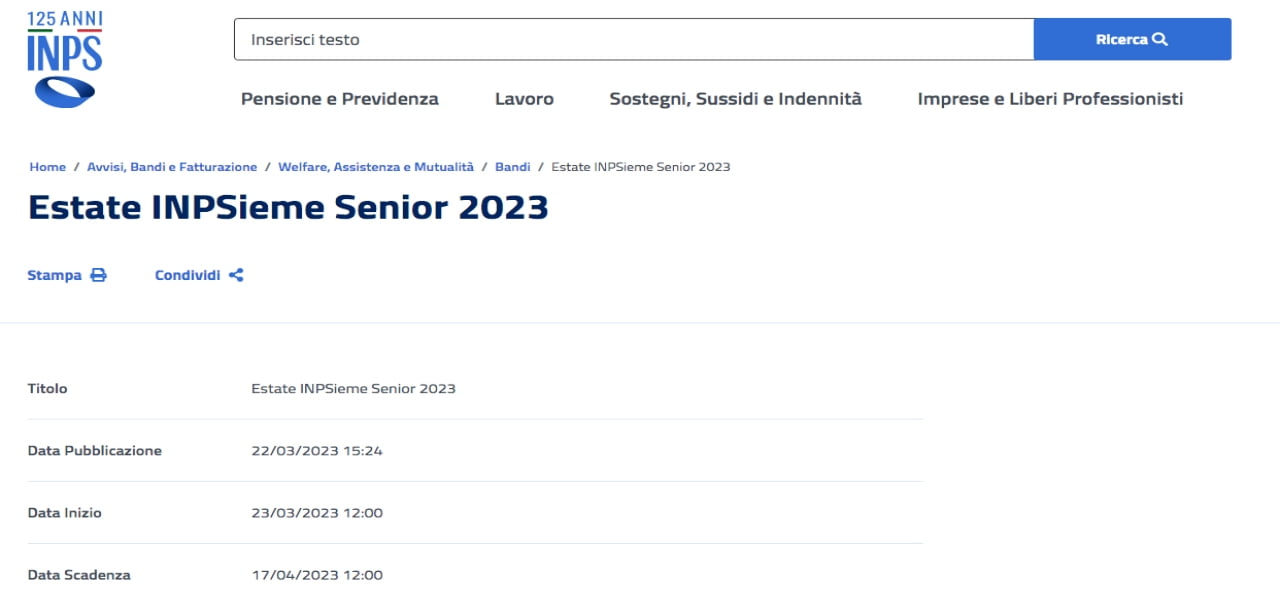Open the Pensione e Previdenza menu
Screen dimensions: 1280x600
(340, 99)
